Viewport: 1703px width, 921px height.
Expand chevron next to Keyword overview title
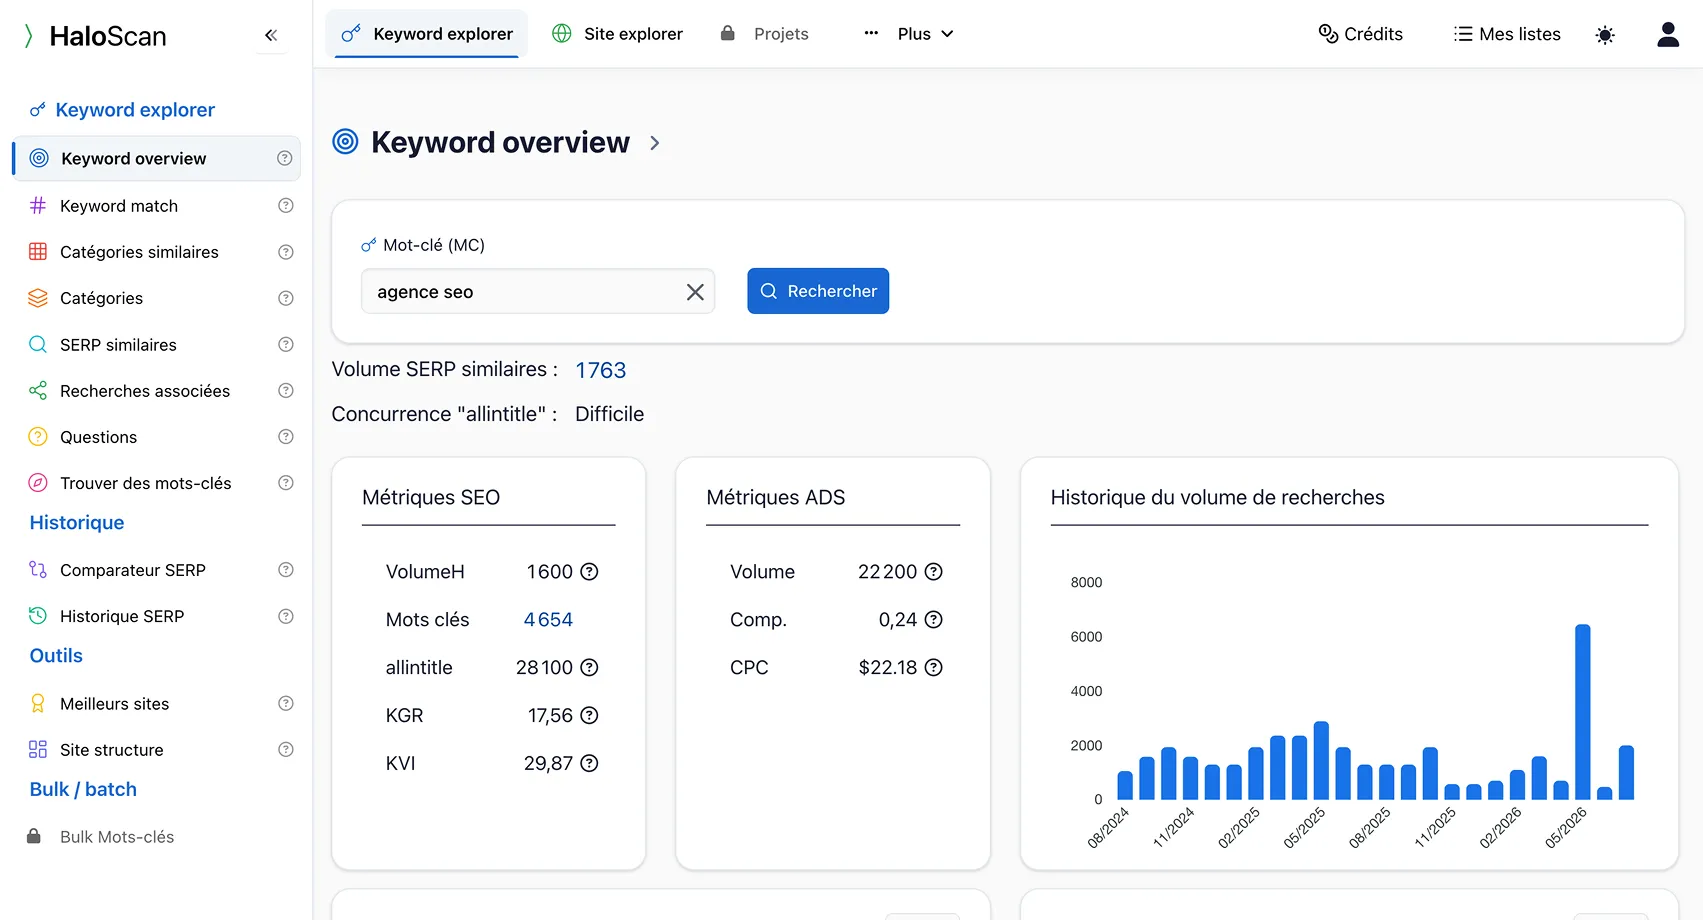[655, 143]
